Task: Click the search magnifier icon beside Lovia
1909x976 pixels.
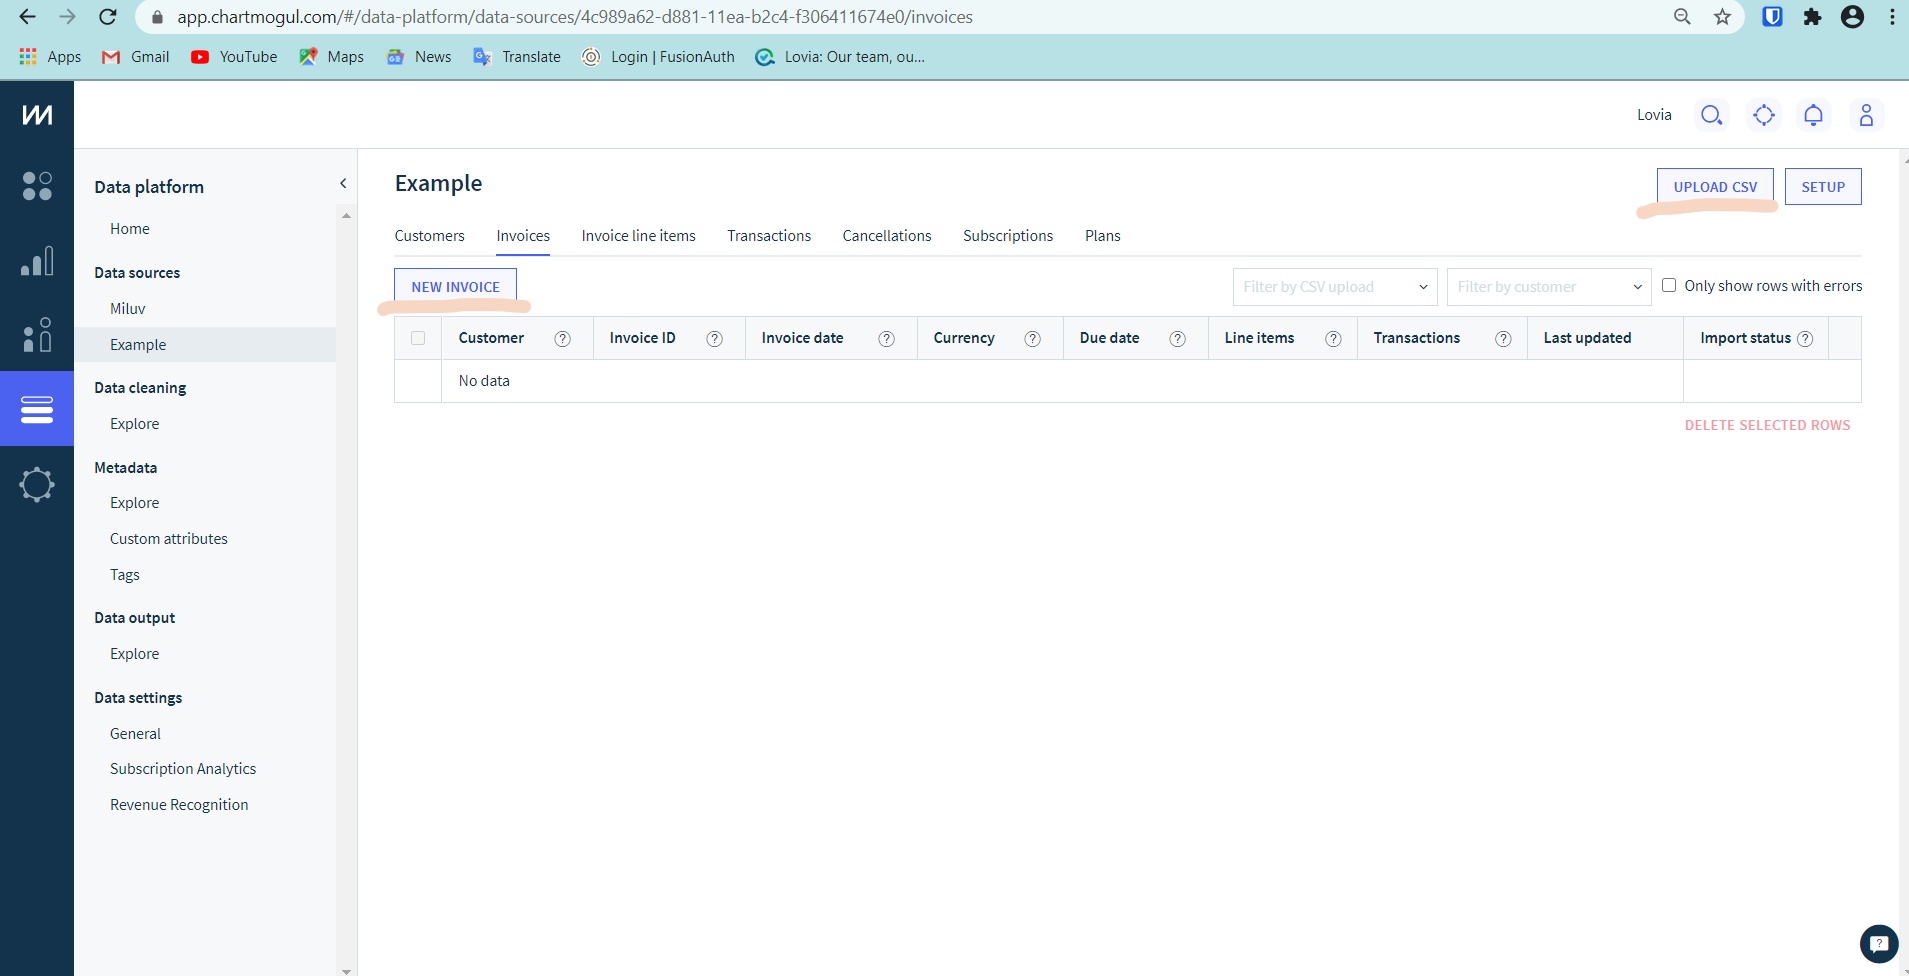Action: click(1711, 115)
